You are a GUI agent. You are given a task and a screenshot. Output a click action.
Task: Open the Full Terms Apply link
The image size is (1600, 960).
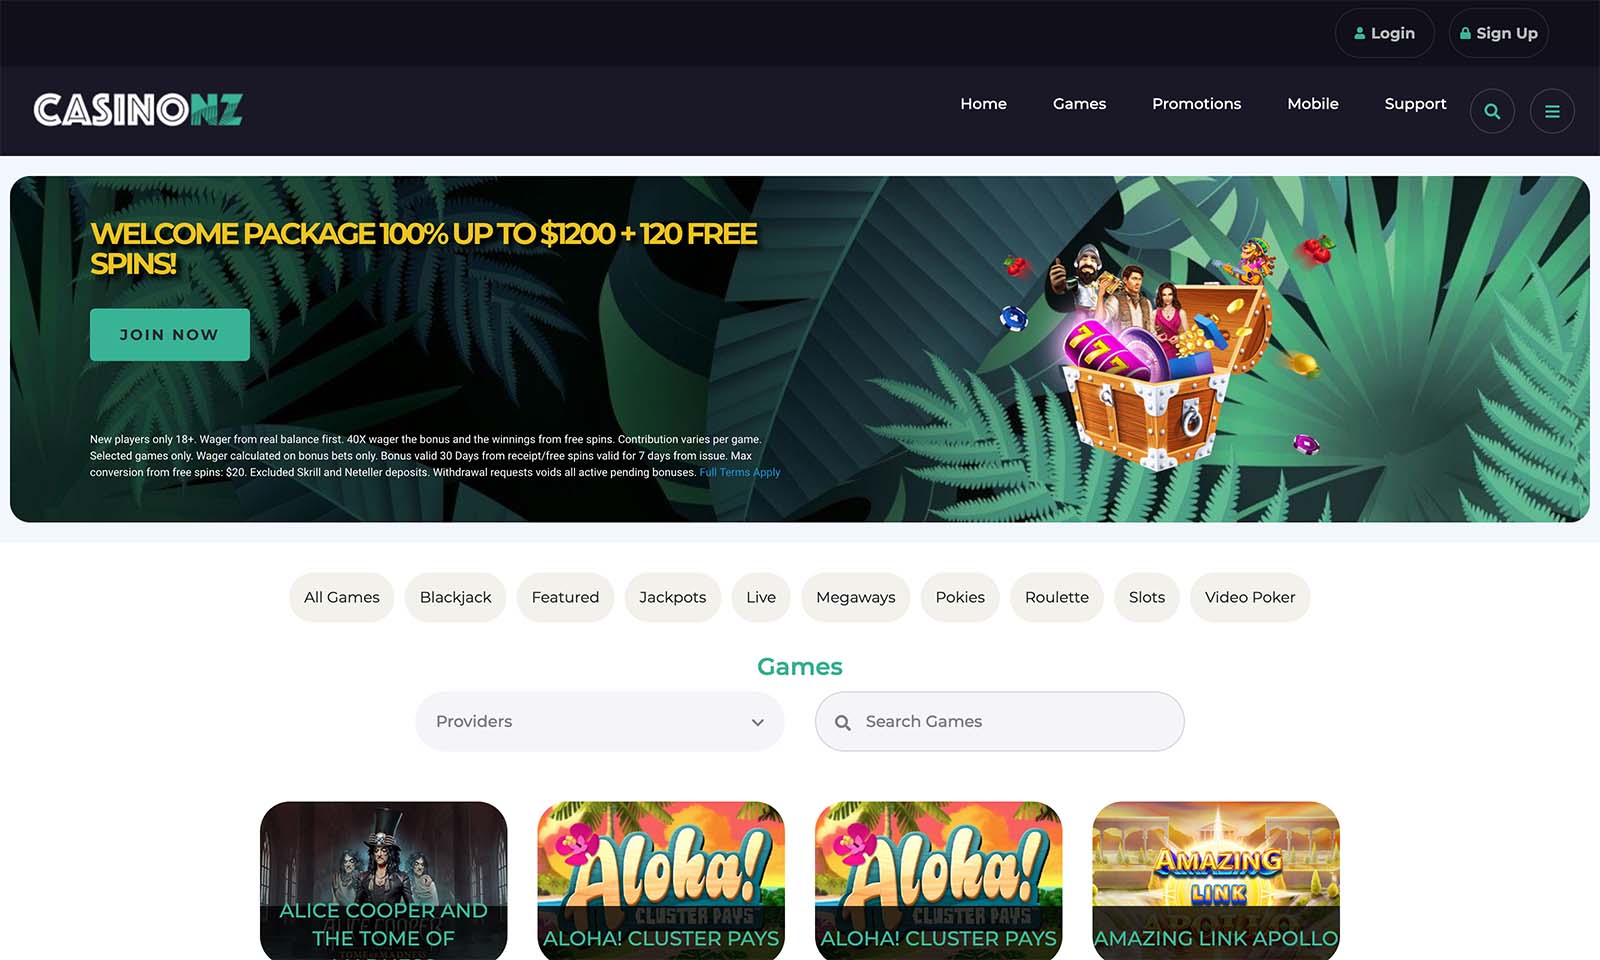740,472
